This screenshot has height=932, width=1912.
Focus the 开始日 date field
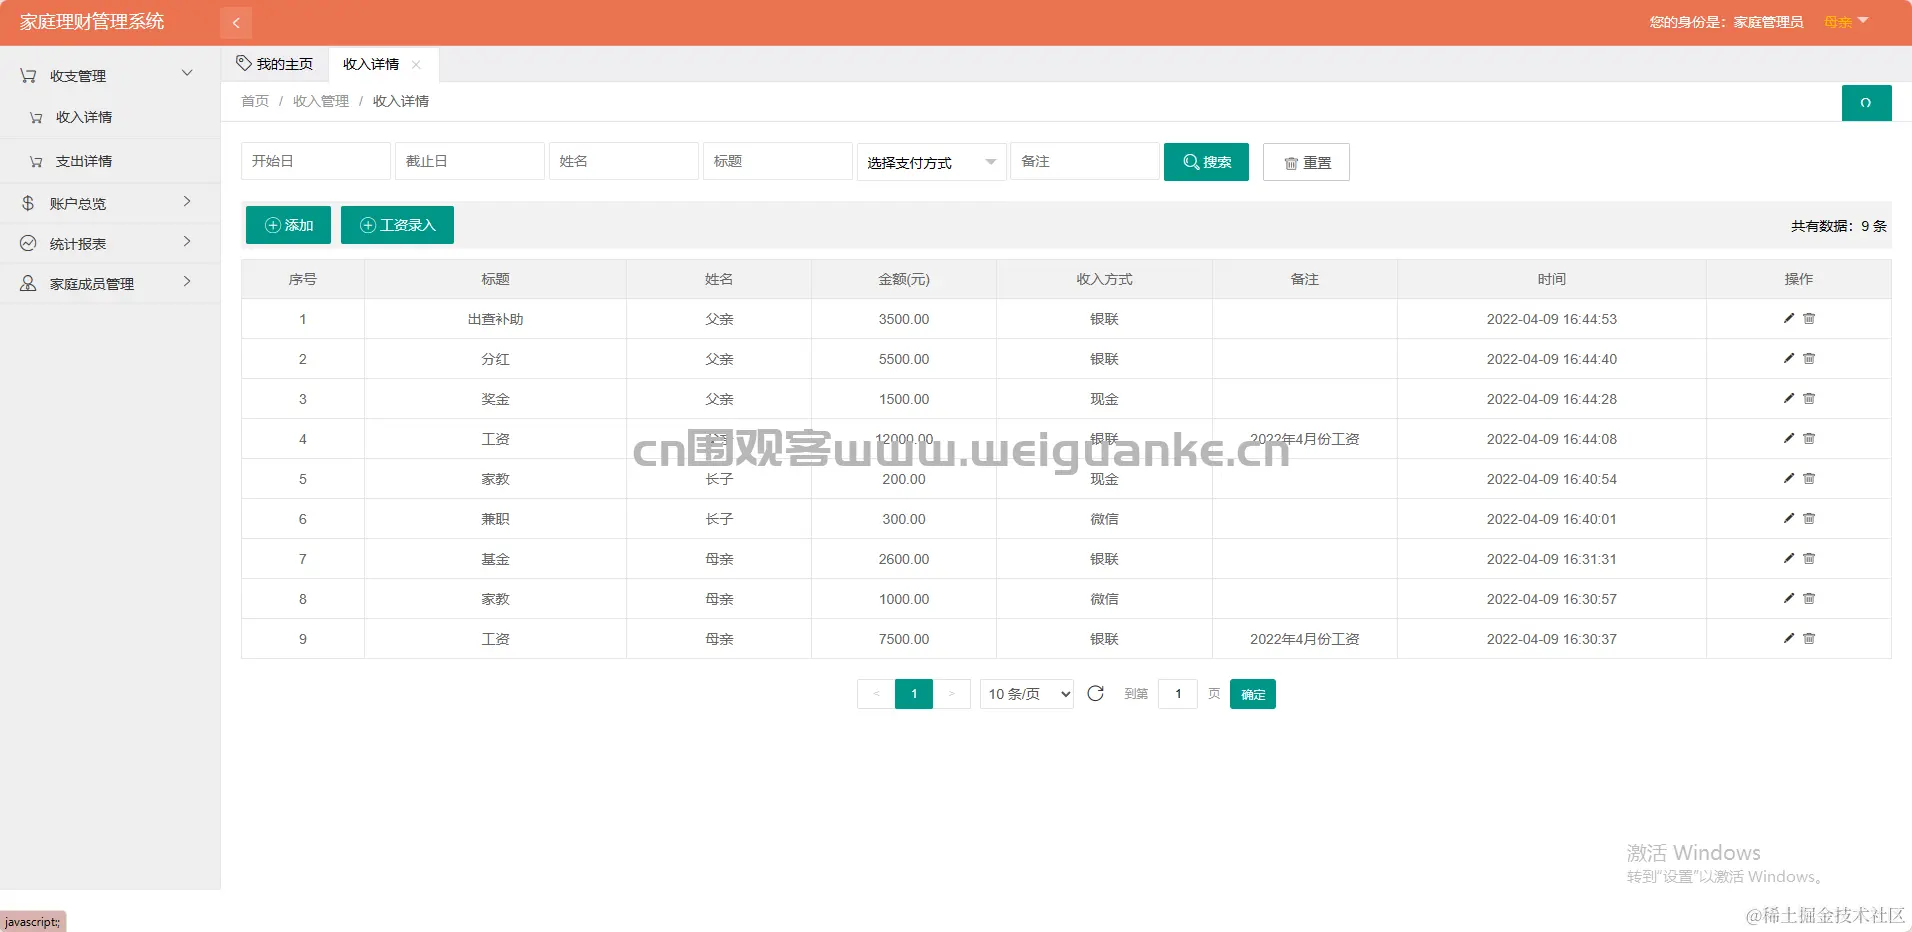pyautogui.click(x=316, y=161)
